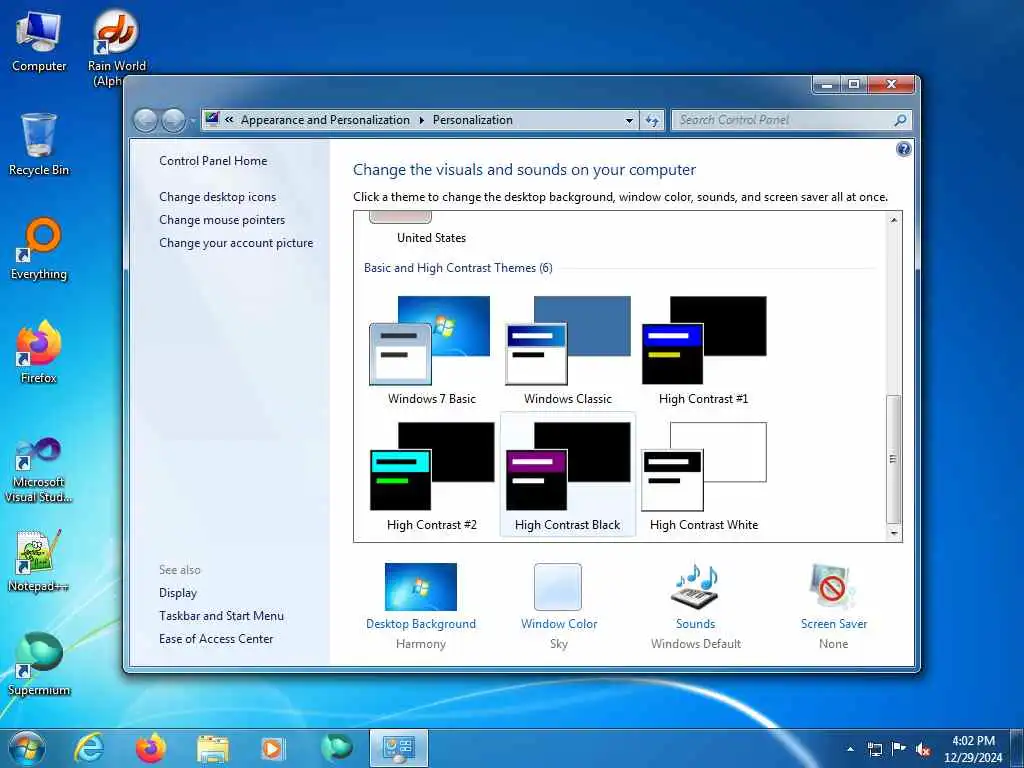Click the theme list scrollbar thumb

893,458
